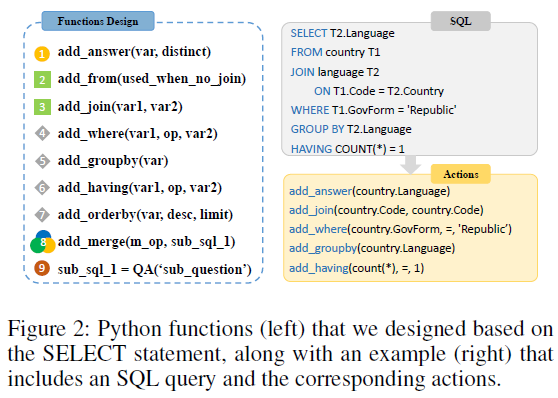Click the gray diamond numbered 6
The height and width of the screenshot is (398, 558).
[x=42, y=188]
